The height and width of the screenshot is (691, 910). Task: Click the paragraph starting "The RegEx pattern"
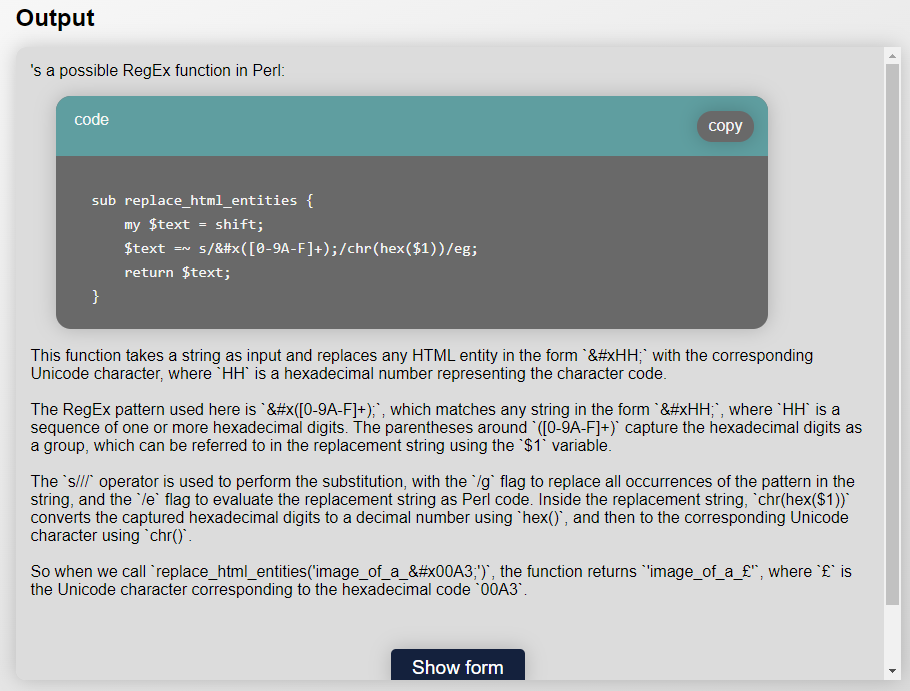(446, 428)
